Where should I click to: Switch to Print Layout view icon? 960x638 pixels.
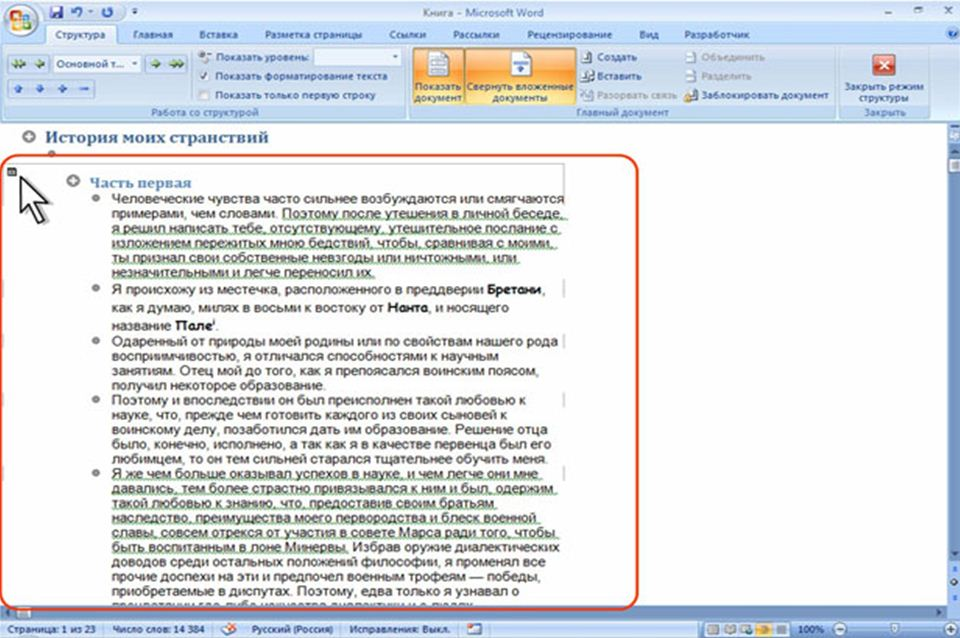click(x=713, y=629)
